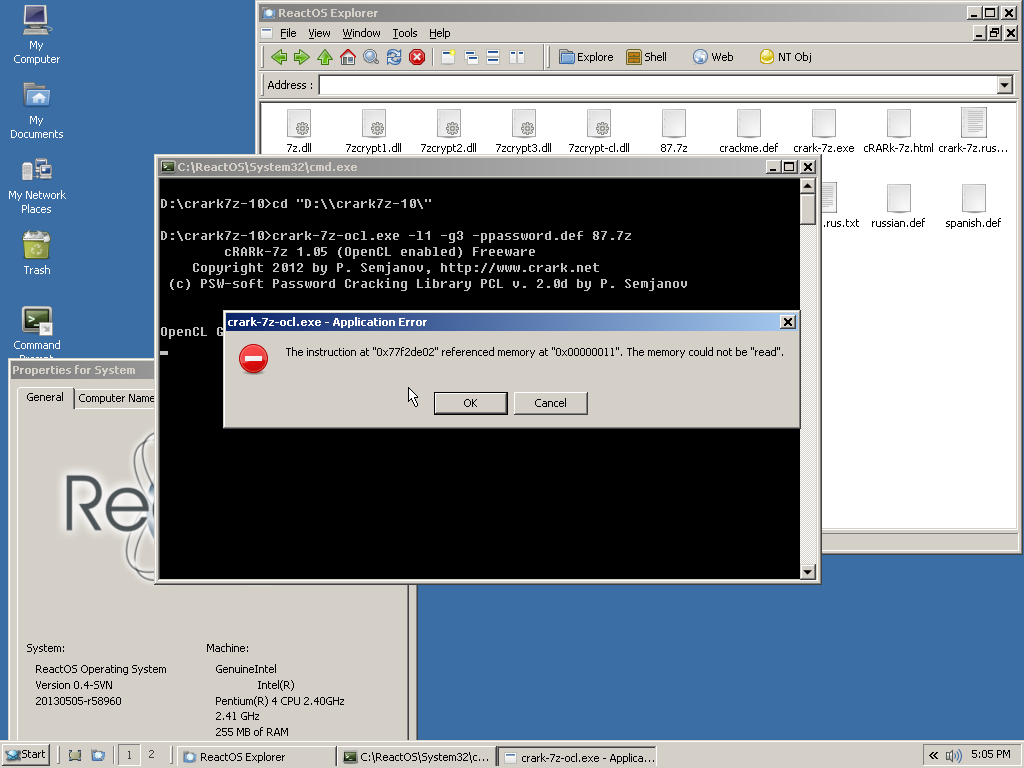Select the 7zcrypt1.dll file
This screenshot has height=768, width=1024.
tap(374, 131)
